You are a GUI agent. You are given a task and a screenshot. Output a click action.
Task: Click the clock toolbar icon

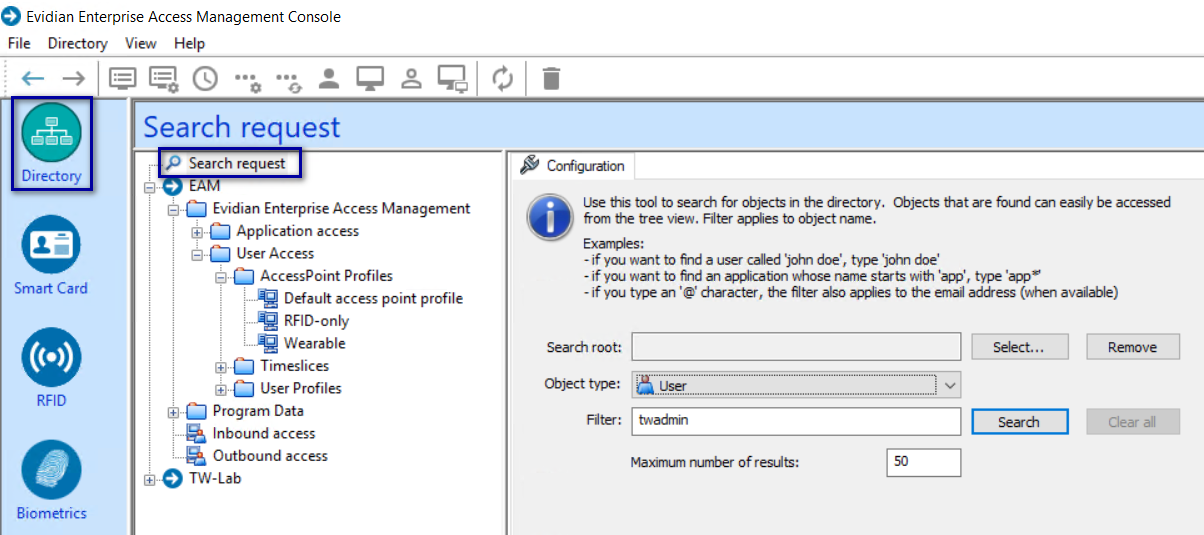tap(205, 78)
